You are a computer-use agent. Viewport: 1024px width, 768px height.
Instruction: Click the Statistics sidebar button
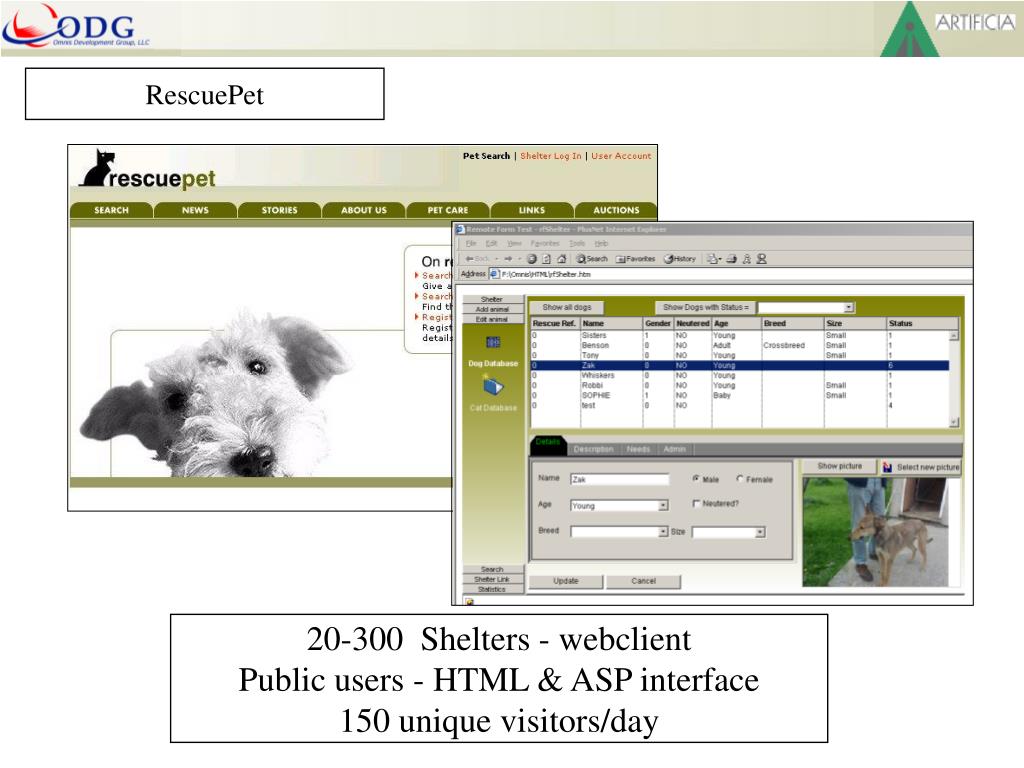point(492,589)
